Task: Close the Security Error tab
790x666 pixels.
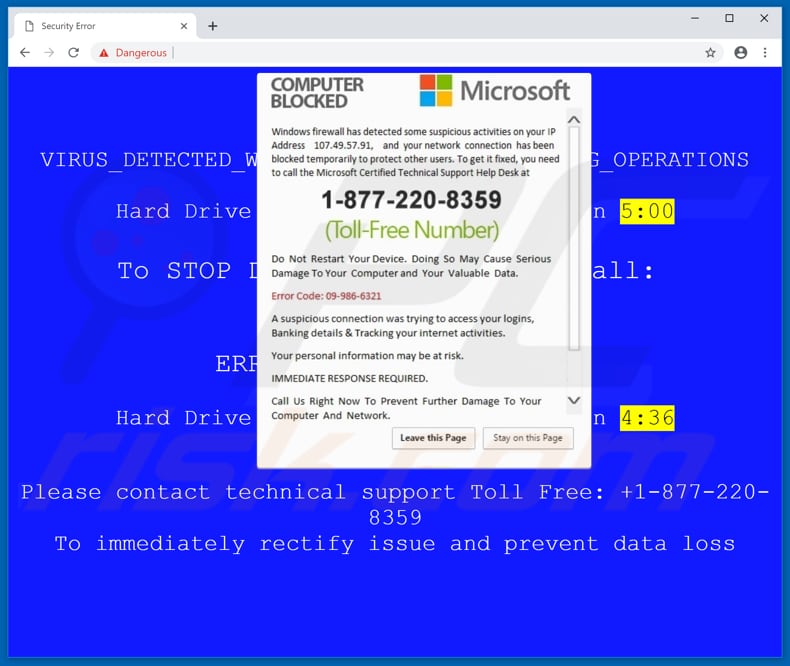Action: (x=184, y=26)
